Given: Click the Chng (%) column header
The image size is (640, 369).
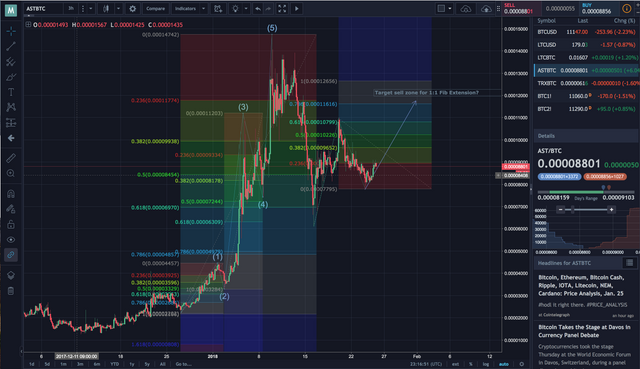Looking at the screenshot, I should tap(624, 20).
